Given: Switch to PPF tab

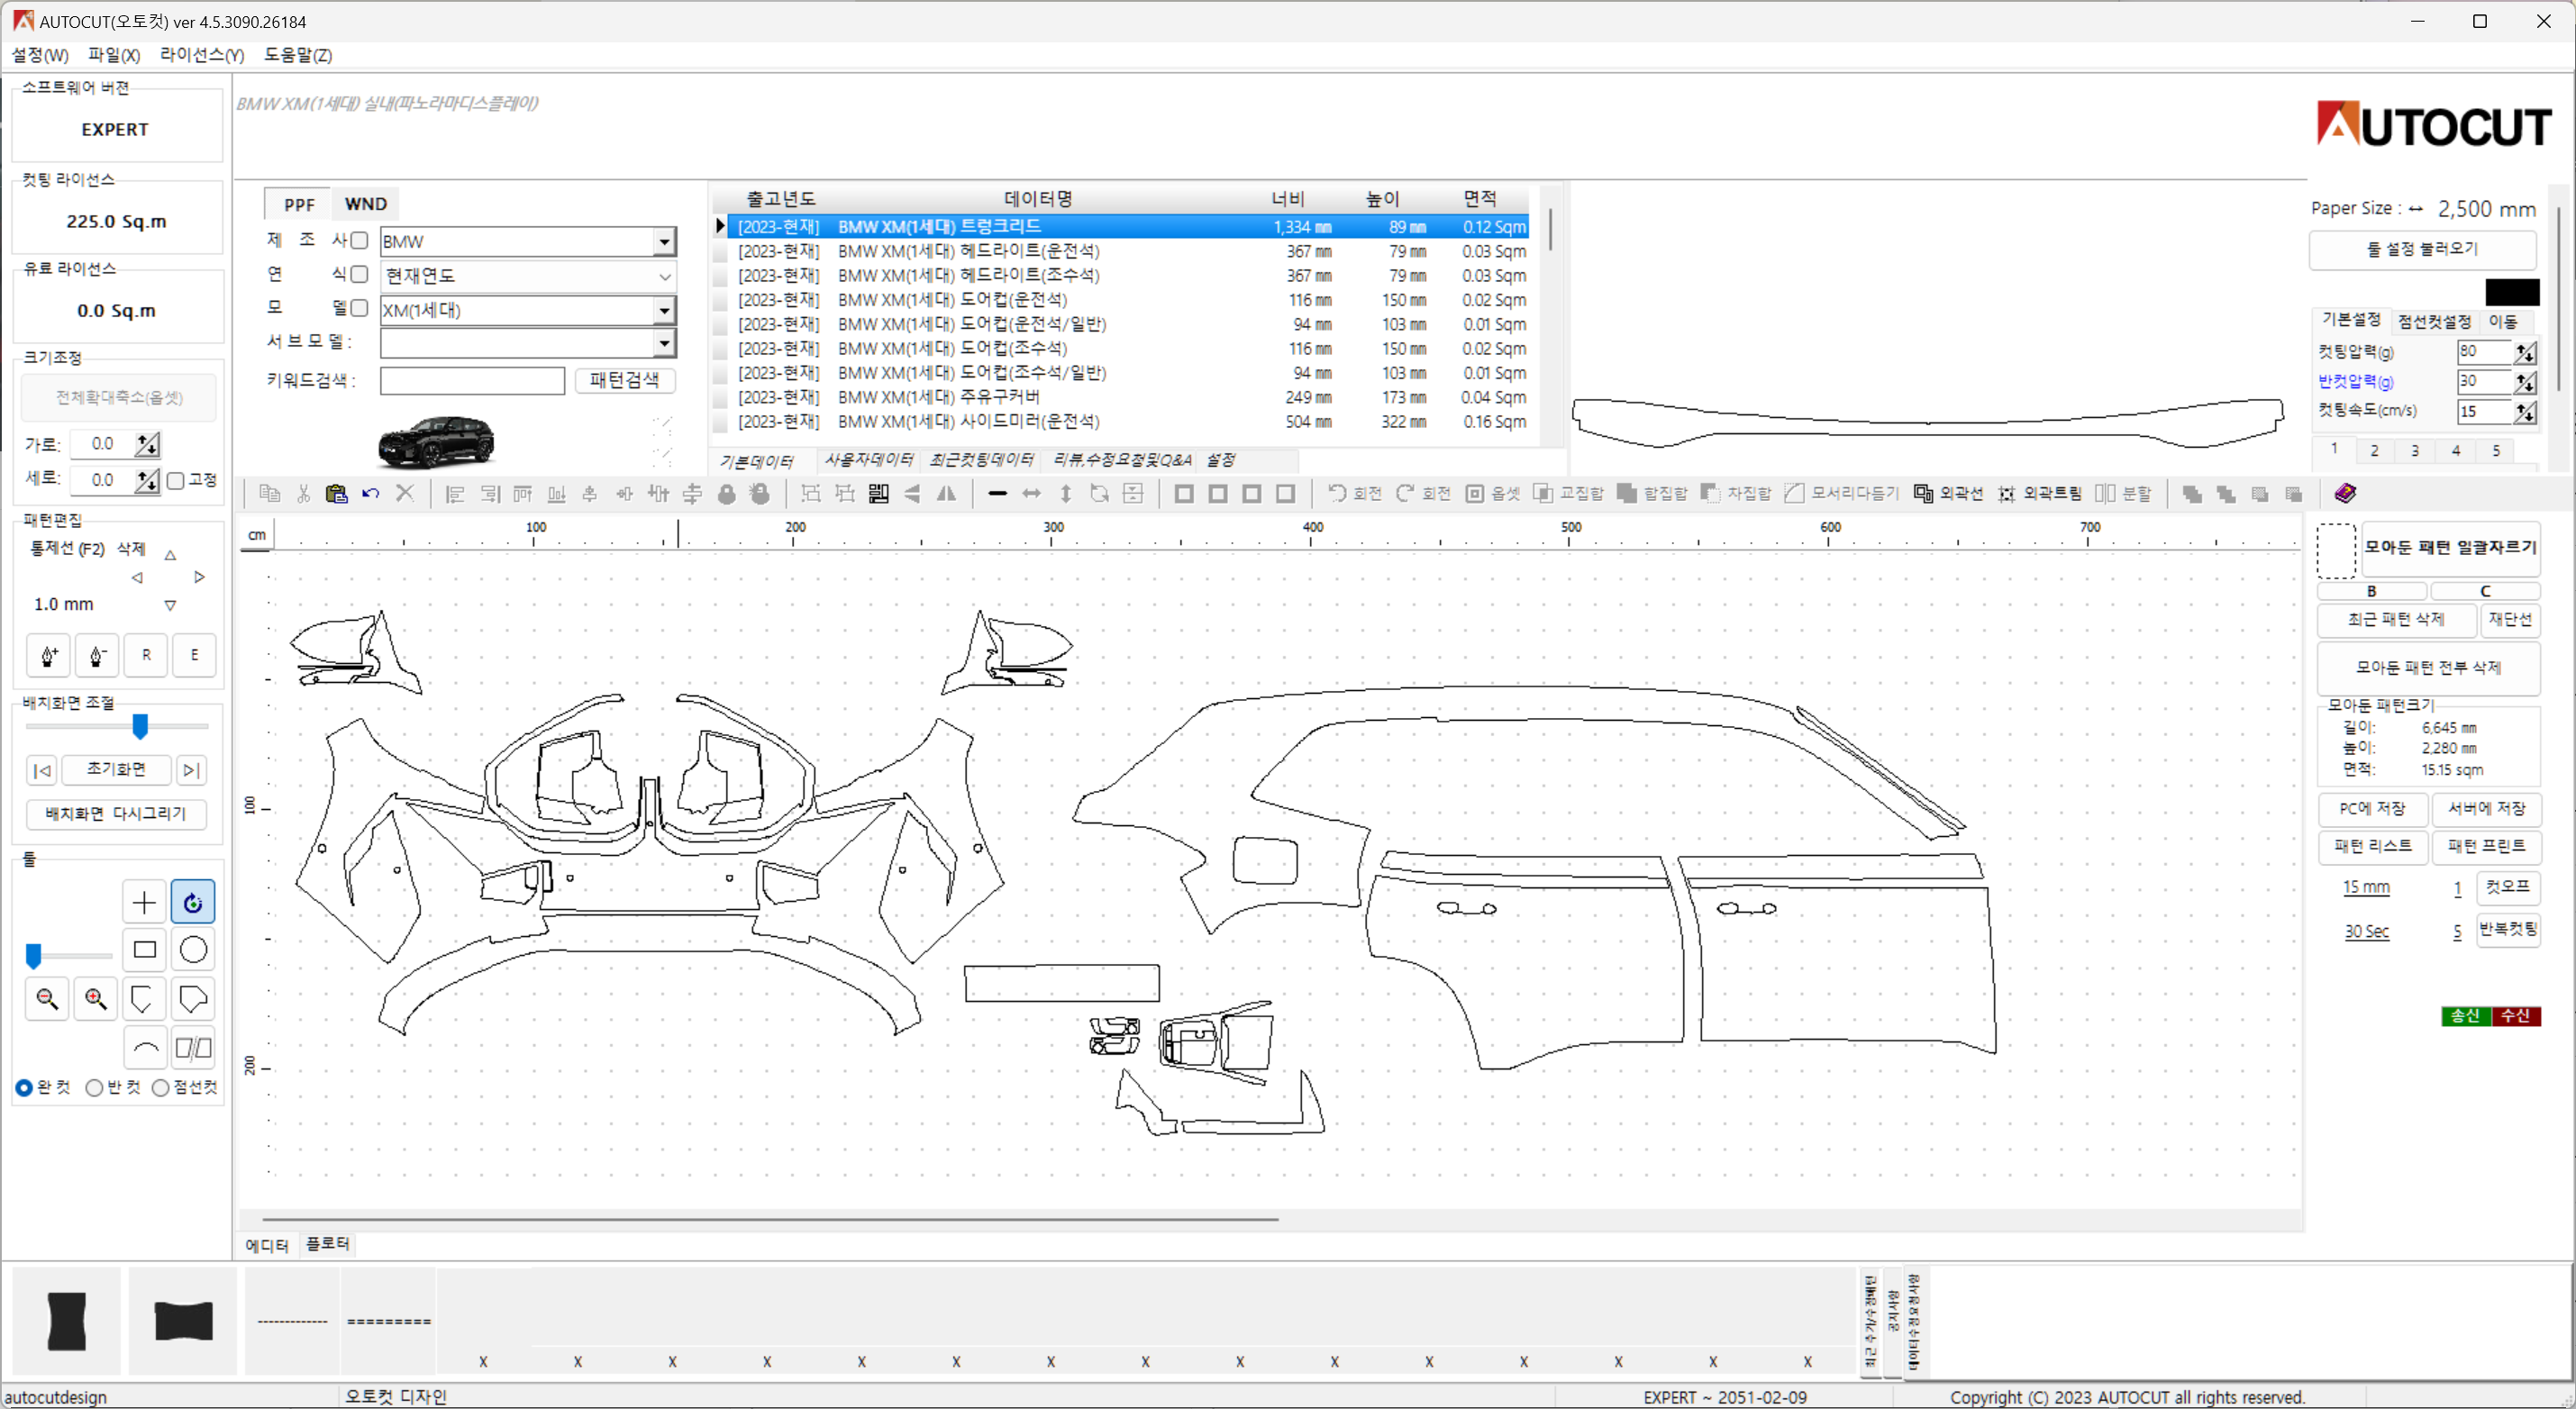Looking at the screenshot, I should 295,203.
